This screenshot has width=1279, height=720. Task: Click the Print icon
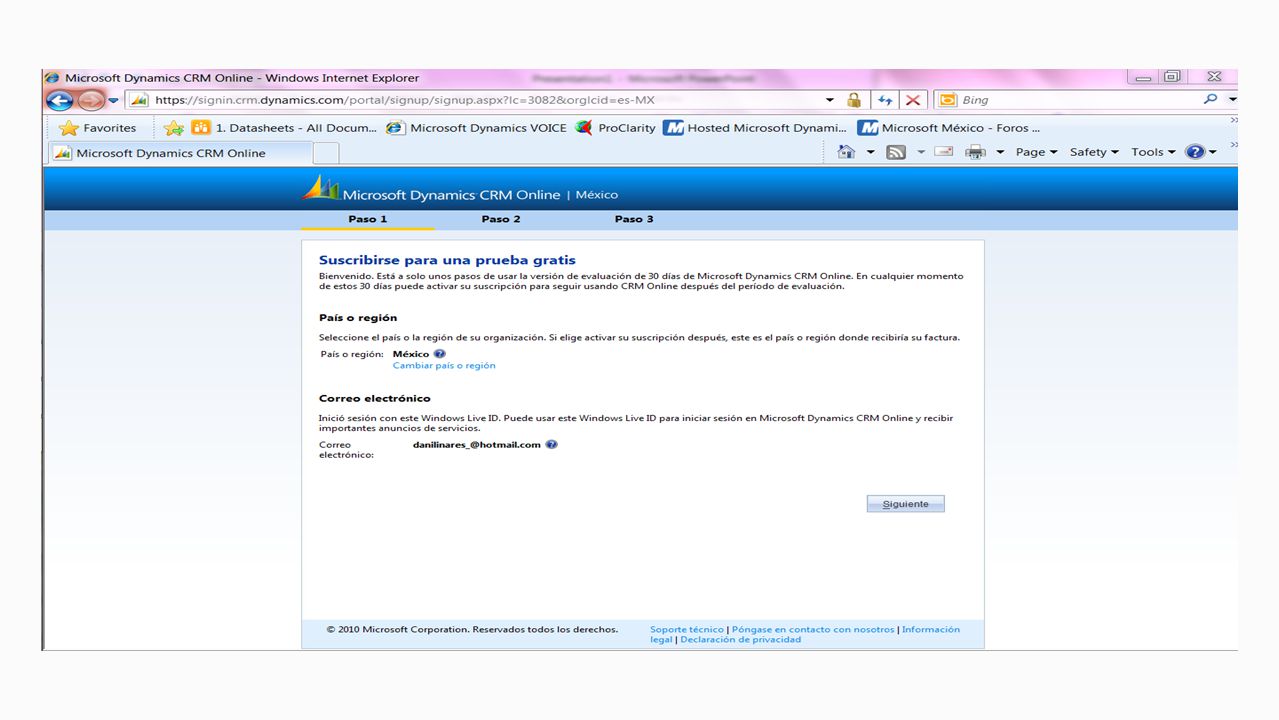click(975, 152)
